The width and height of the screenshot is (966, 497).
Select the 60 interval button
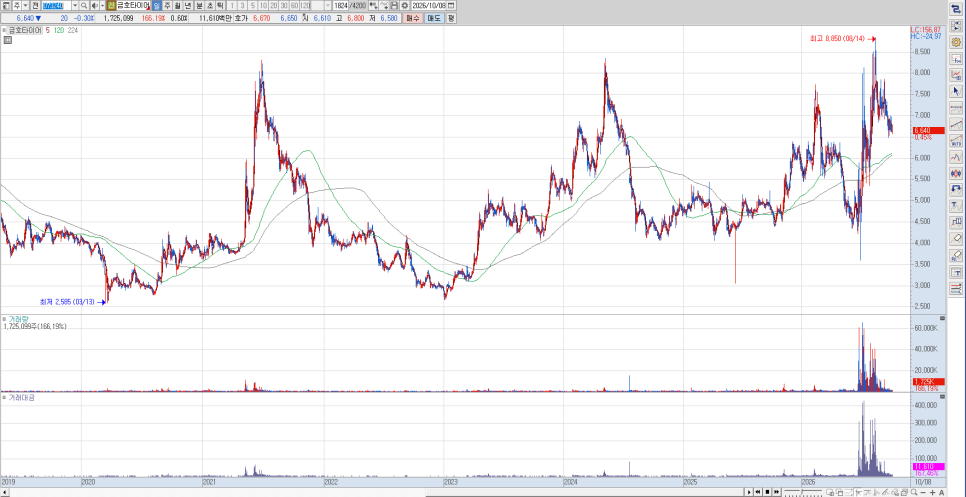point(294,5)
